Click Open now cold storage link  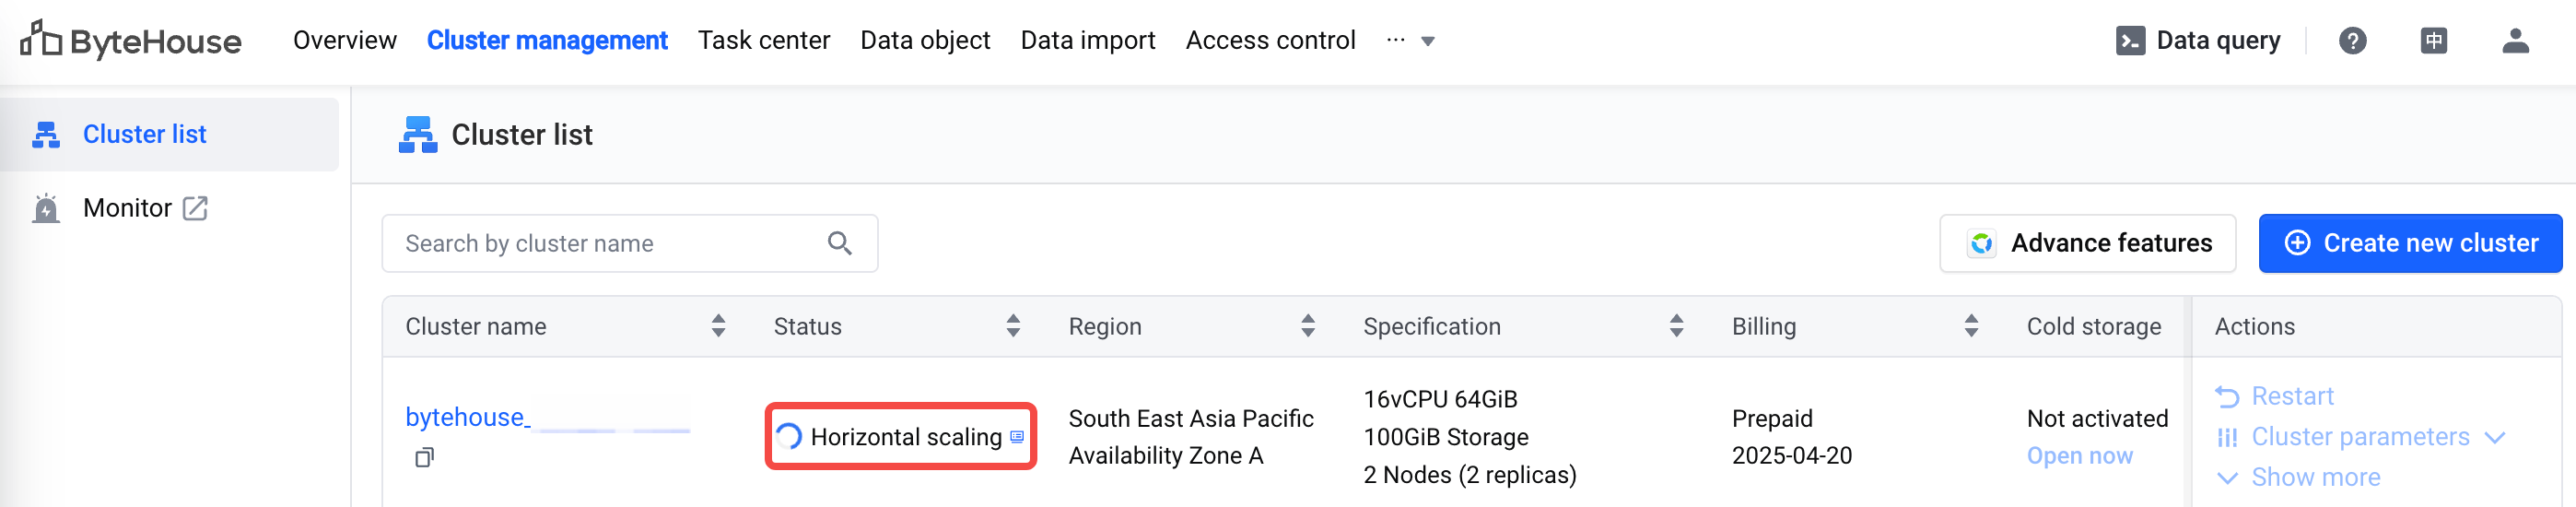point(2079,456)
